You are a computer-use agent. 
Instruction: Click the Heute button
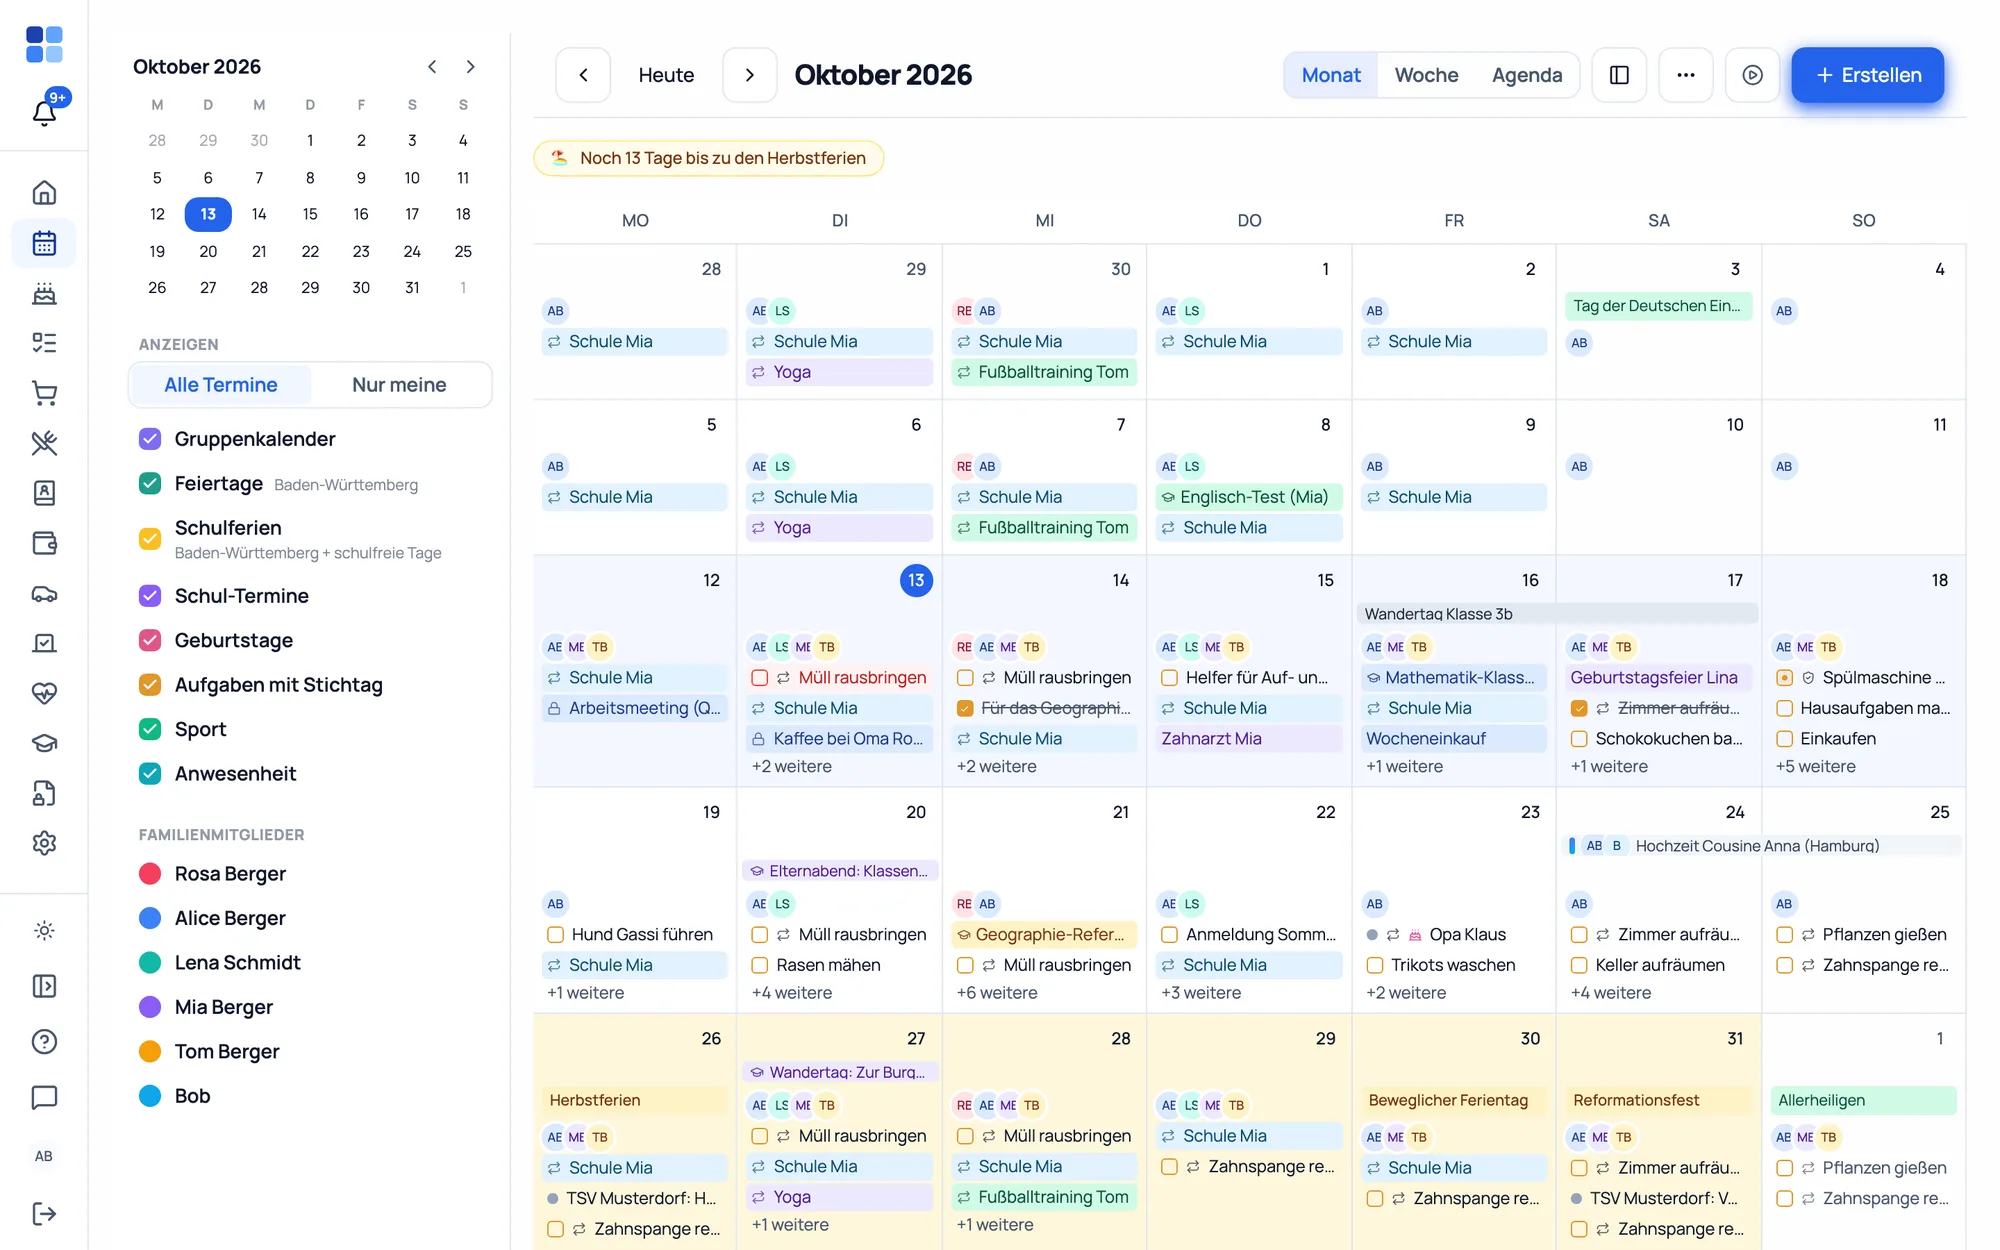pyautogui.click(x=666, y=75)
